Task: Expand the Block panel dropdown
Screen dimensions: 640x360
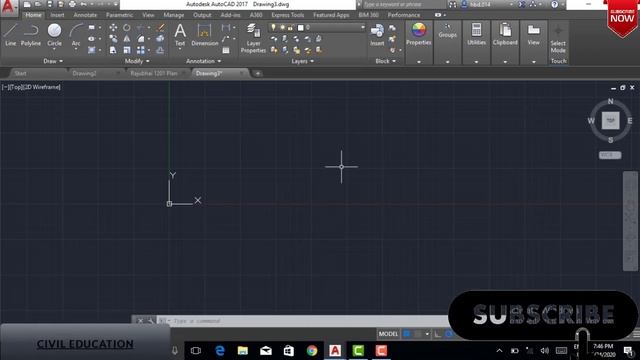Action: pyautogui.click(x=386, y=61)
